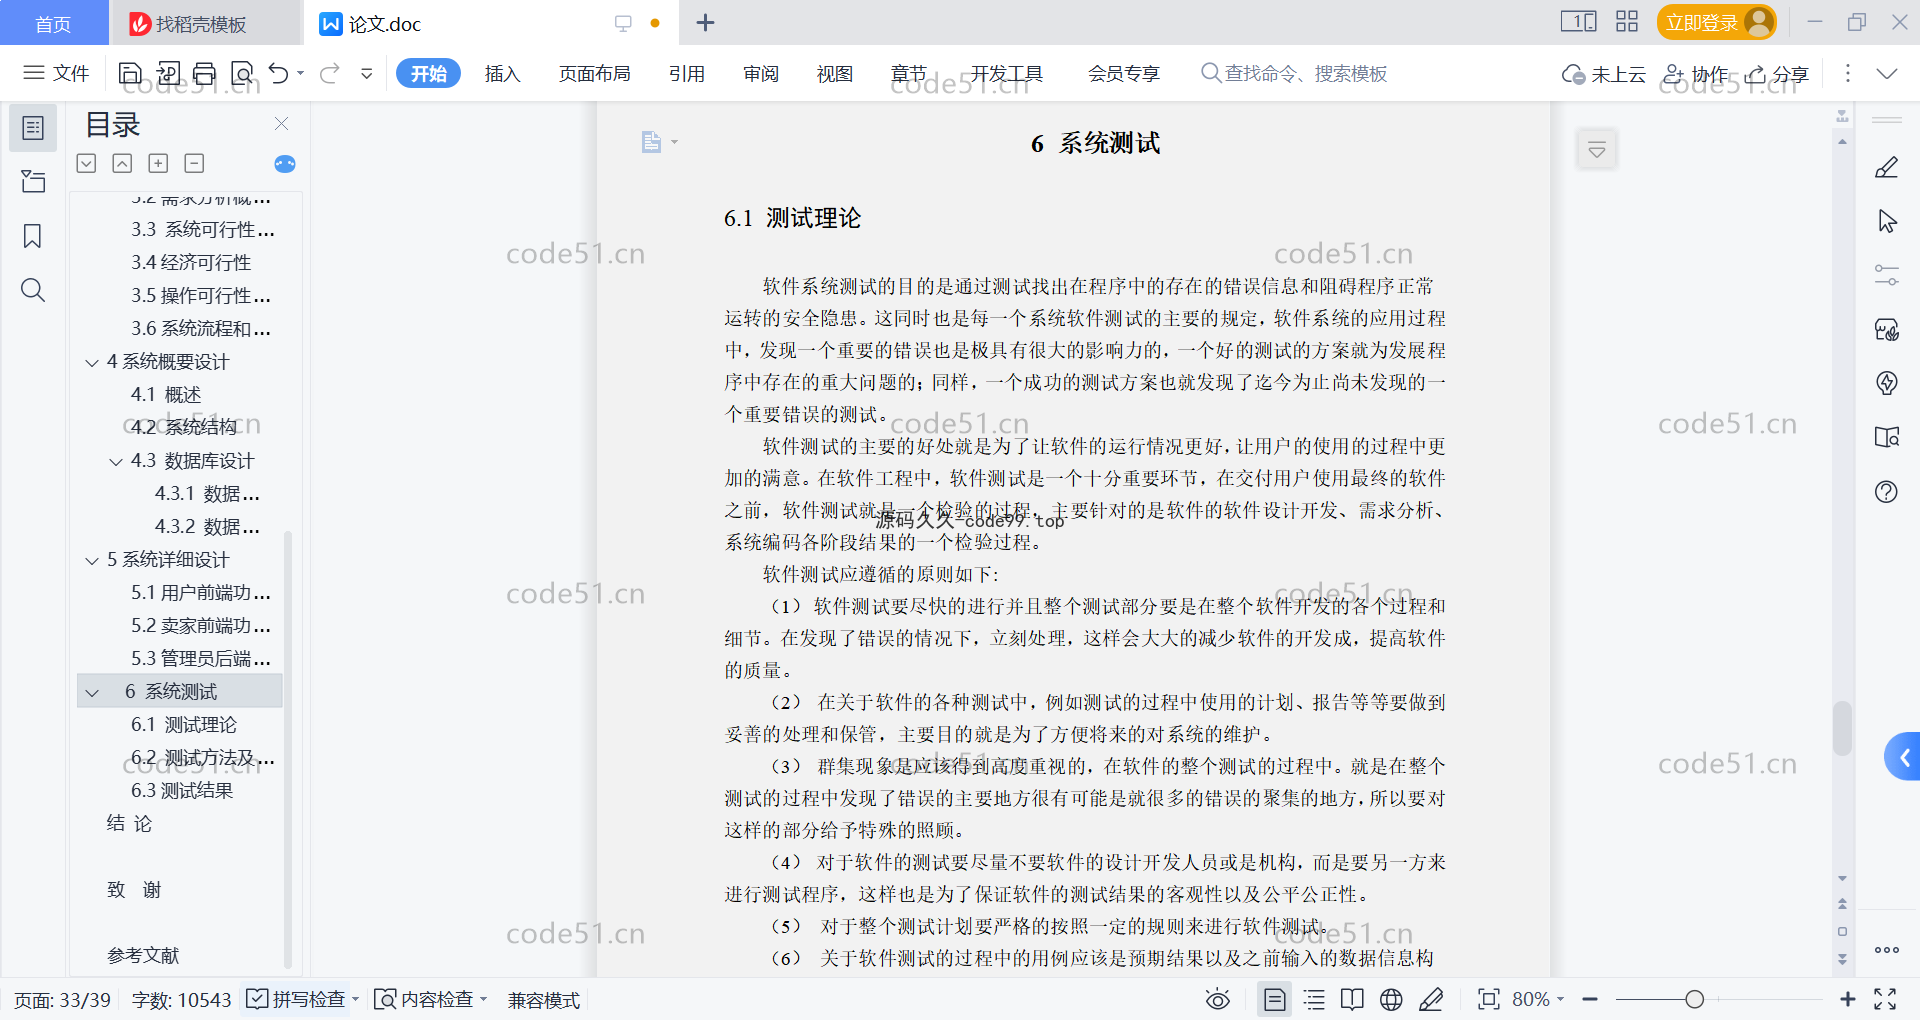
Task: Adjust the zoom slider handle
Action: (1694, 999)
